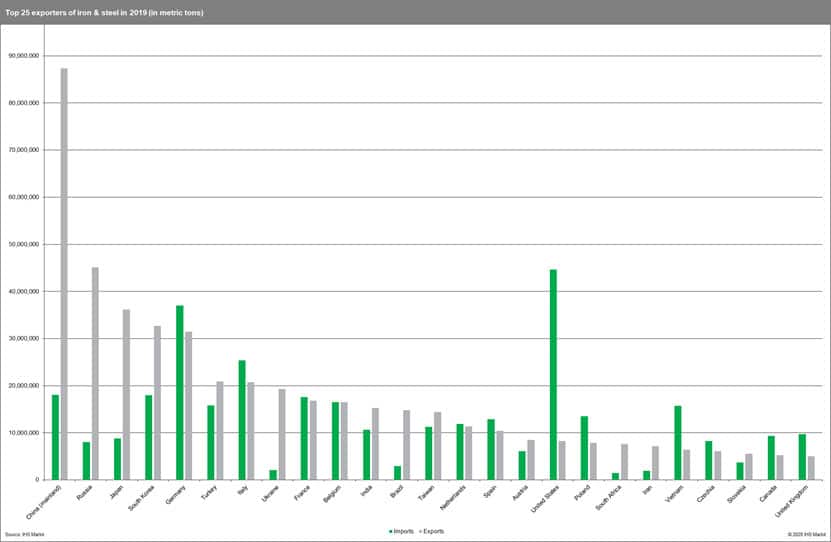Click the © 2020 IHS Markit copyright text

point(804,535)
